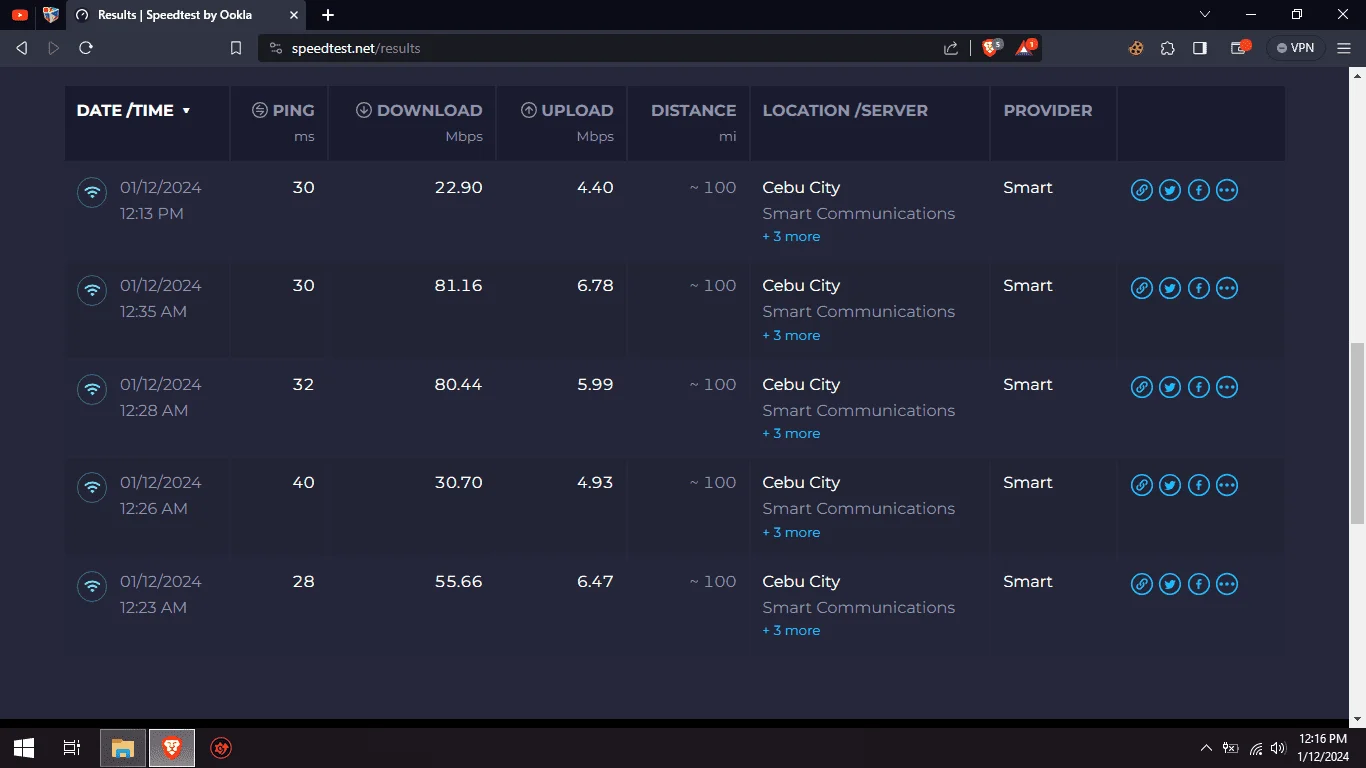1366x768 pixels.
Task: Share 12:13 PM result on Twitter
Action: pos(1170,190)
